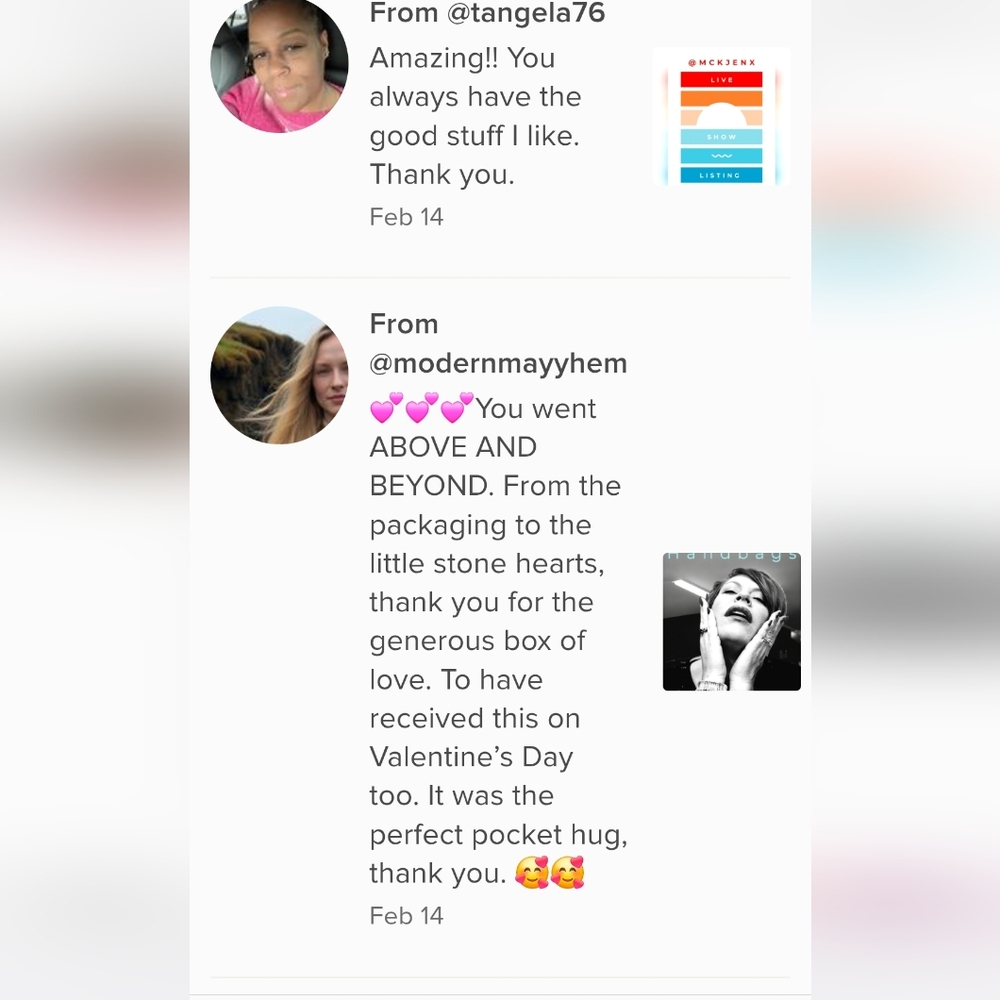The width and height of the screenshot is (1000, 1000).
Task: Click 'From' label above @modernmayyhem
Action: coord(404,324)
